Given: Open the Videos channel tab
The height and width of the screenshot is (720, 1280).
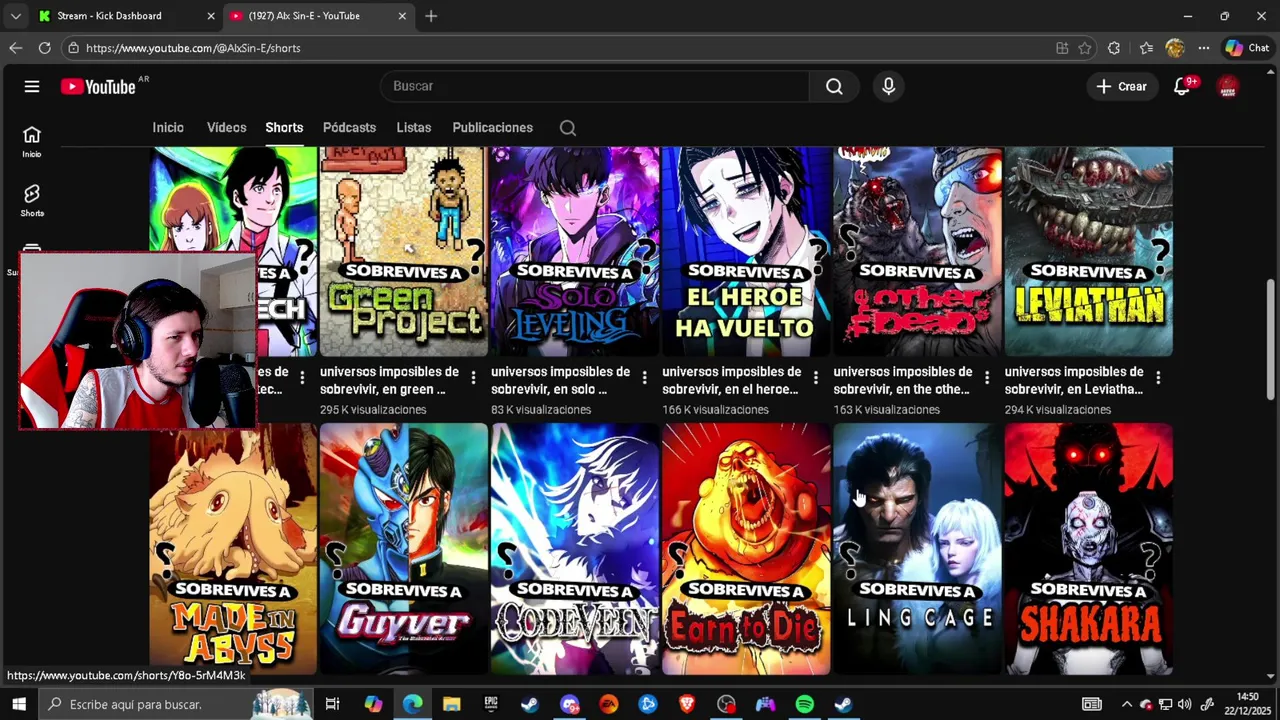Looking at the screenshot, I should click(x=226, y=128).
